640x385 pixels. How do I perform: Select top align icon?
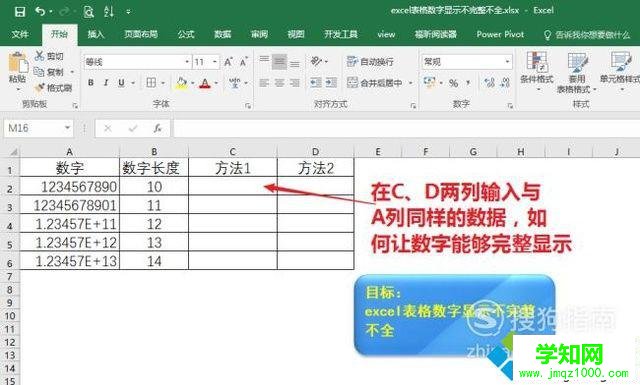(264, 61)
